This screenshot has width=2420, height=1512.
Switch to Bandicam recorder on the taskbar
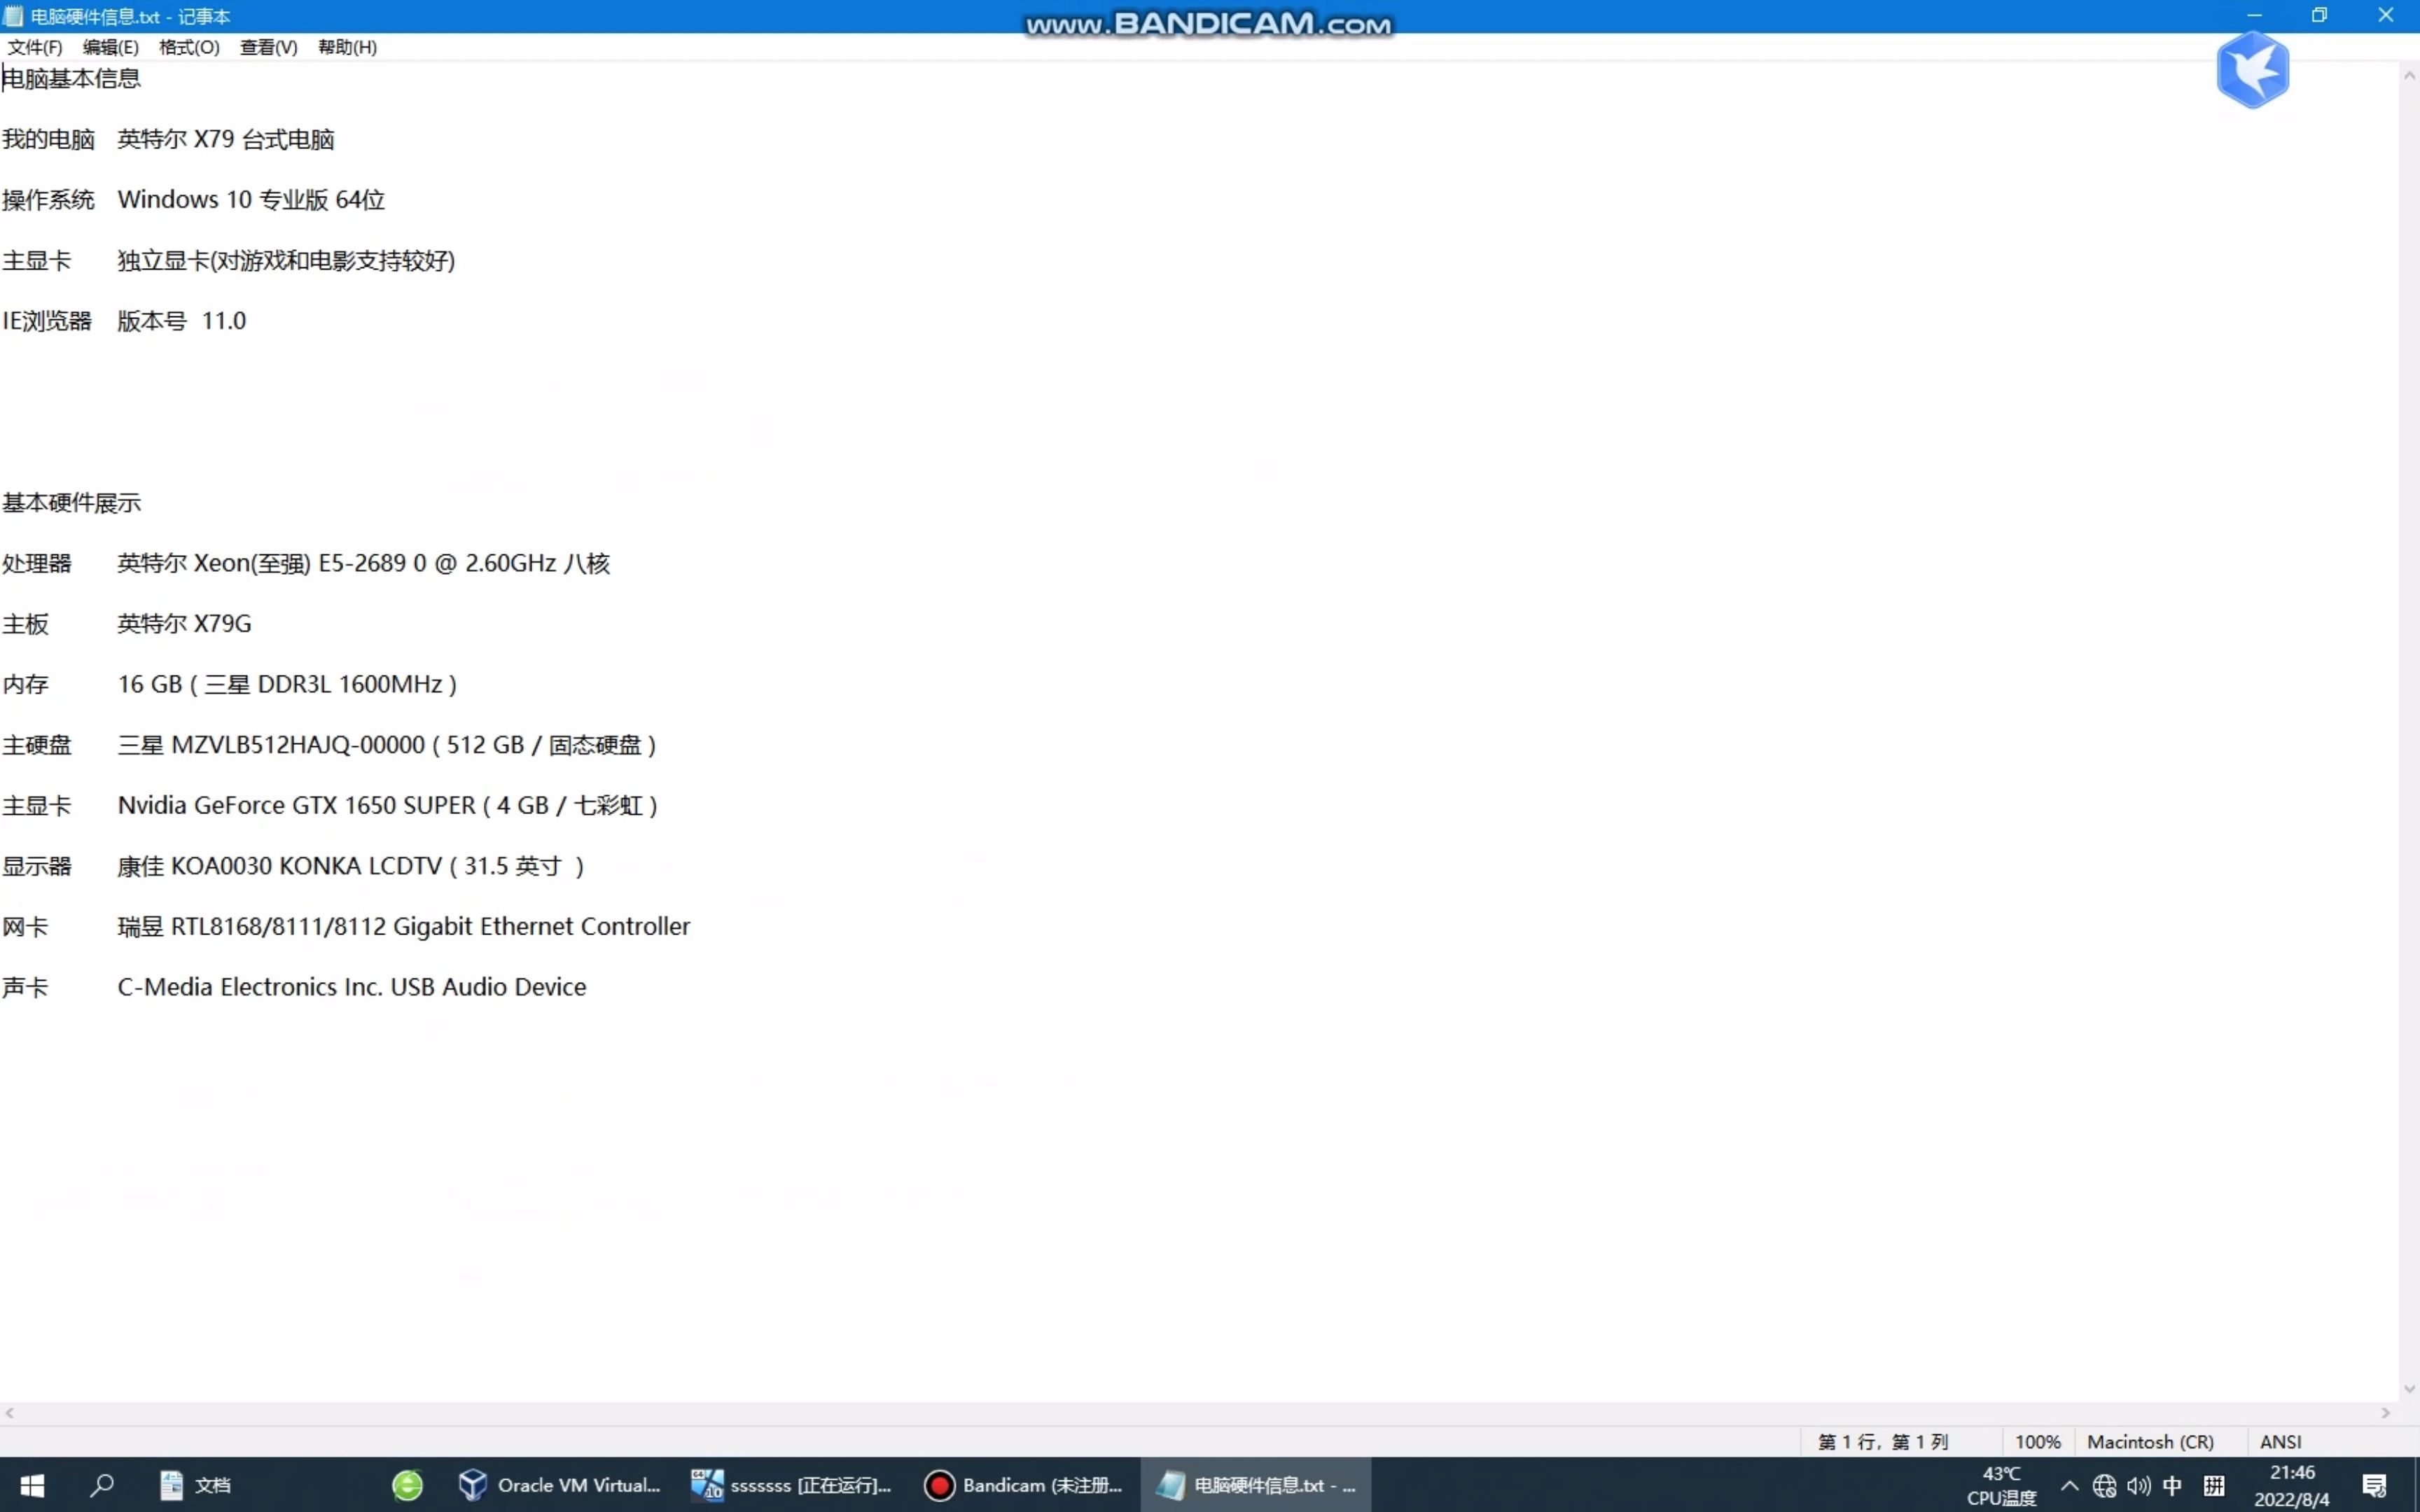[1023, 1485]
